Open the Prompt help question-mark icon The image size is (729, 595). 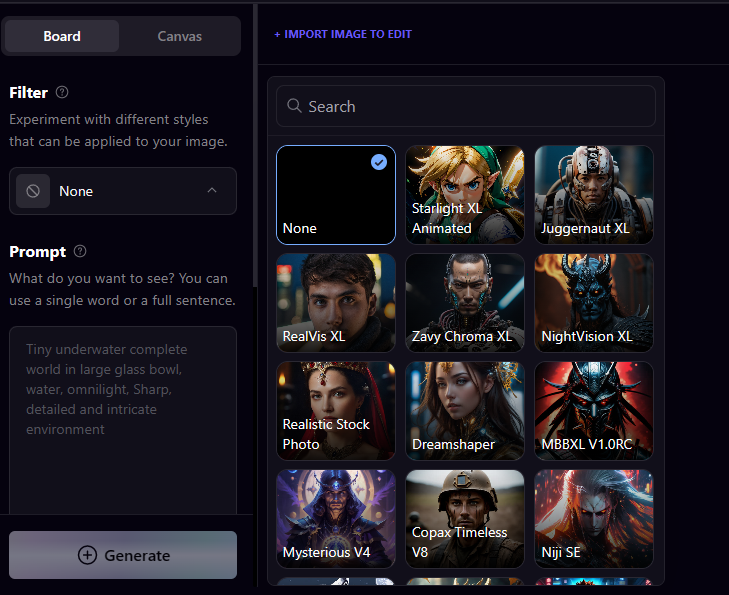80,251
